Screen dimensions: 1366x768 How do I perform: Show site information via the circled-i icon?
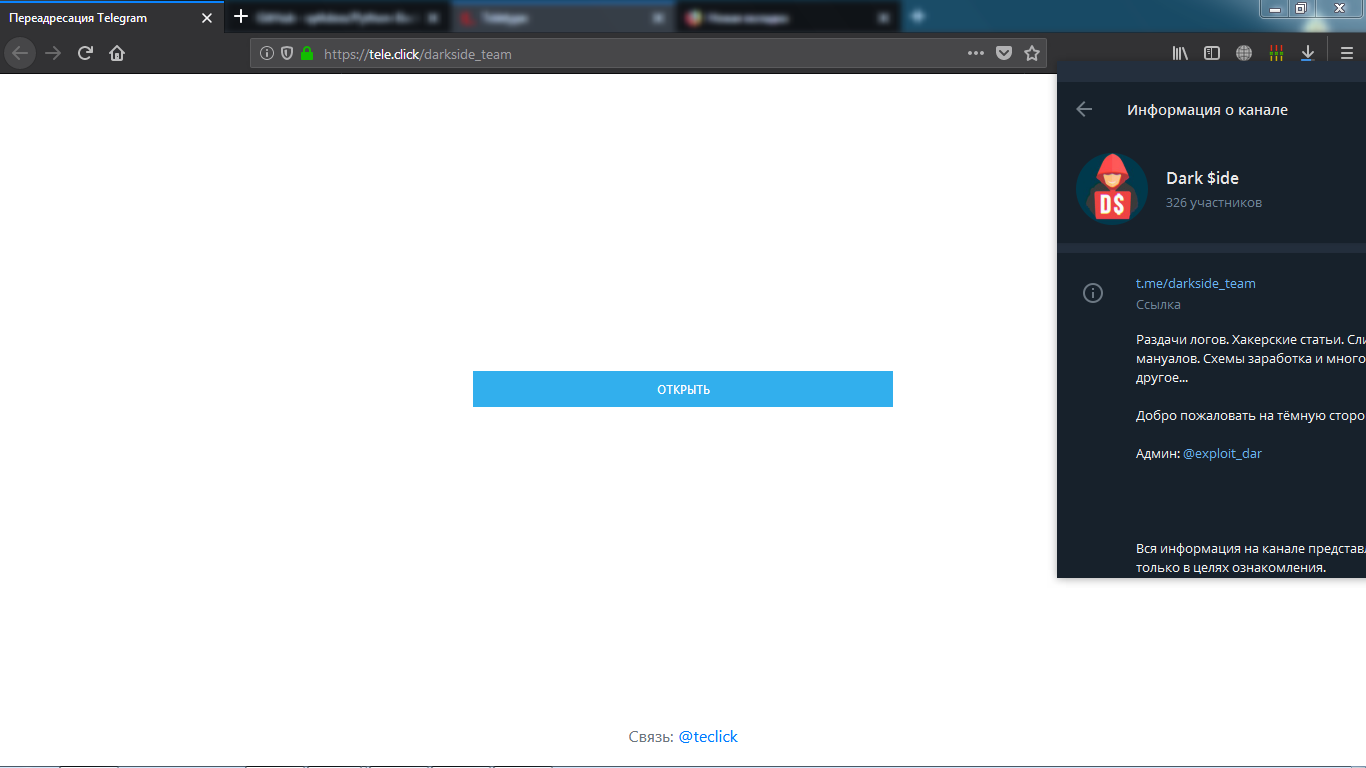click(x=267, y=54)
